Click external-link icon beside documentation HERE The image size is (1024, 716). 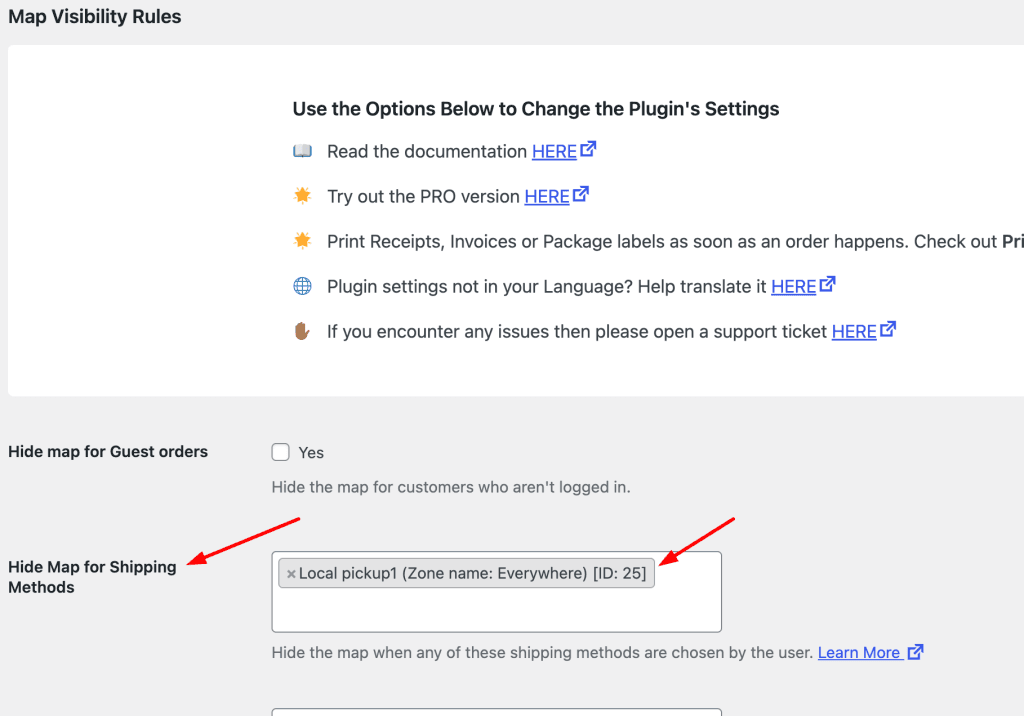(589, 150)
